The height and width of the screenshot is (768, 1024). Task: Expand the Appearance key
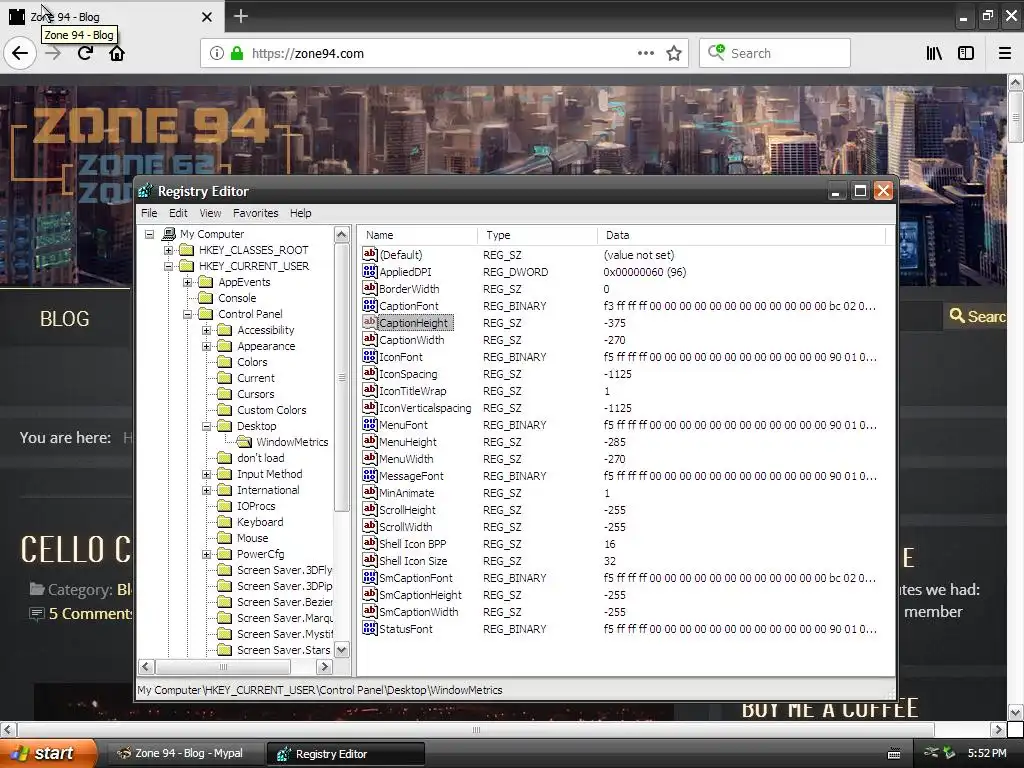tap(206, 346)
